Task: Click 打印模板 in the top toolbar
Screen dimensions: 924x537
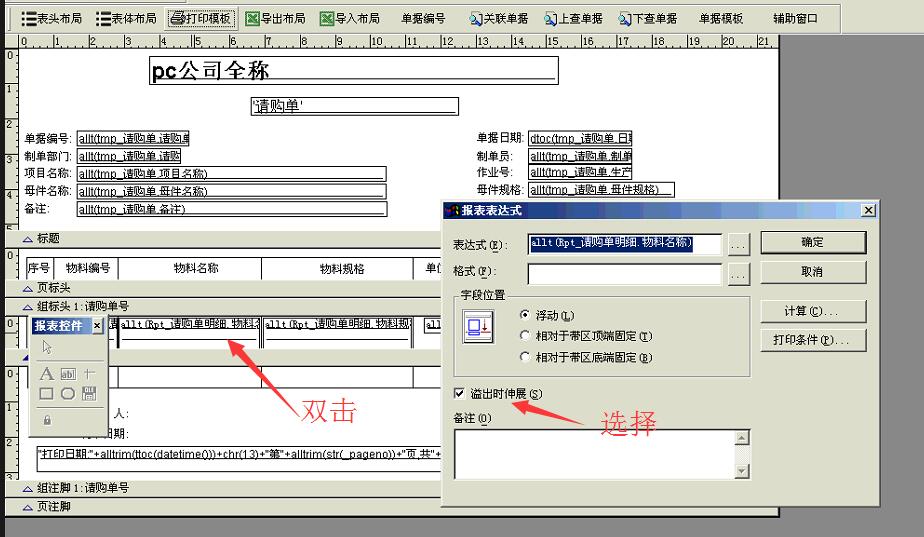Action: click(200, 18)
